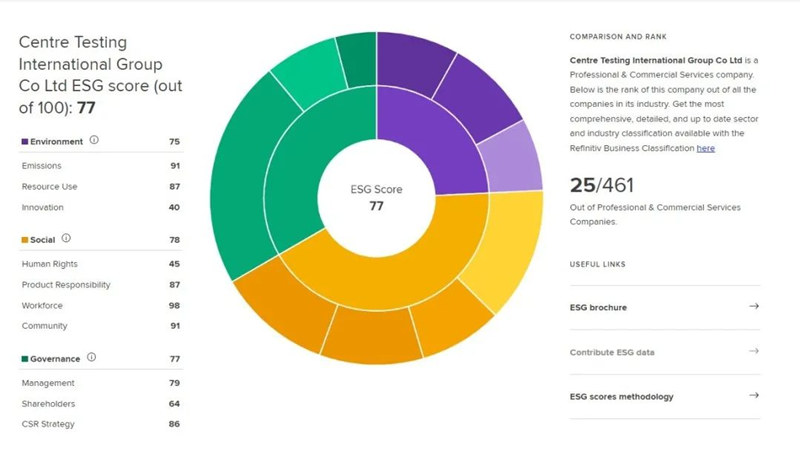The height and width of the screenshot is (456, 800).
Task: Open ESG scores methodology link
Action: [x=621, y=397]
